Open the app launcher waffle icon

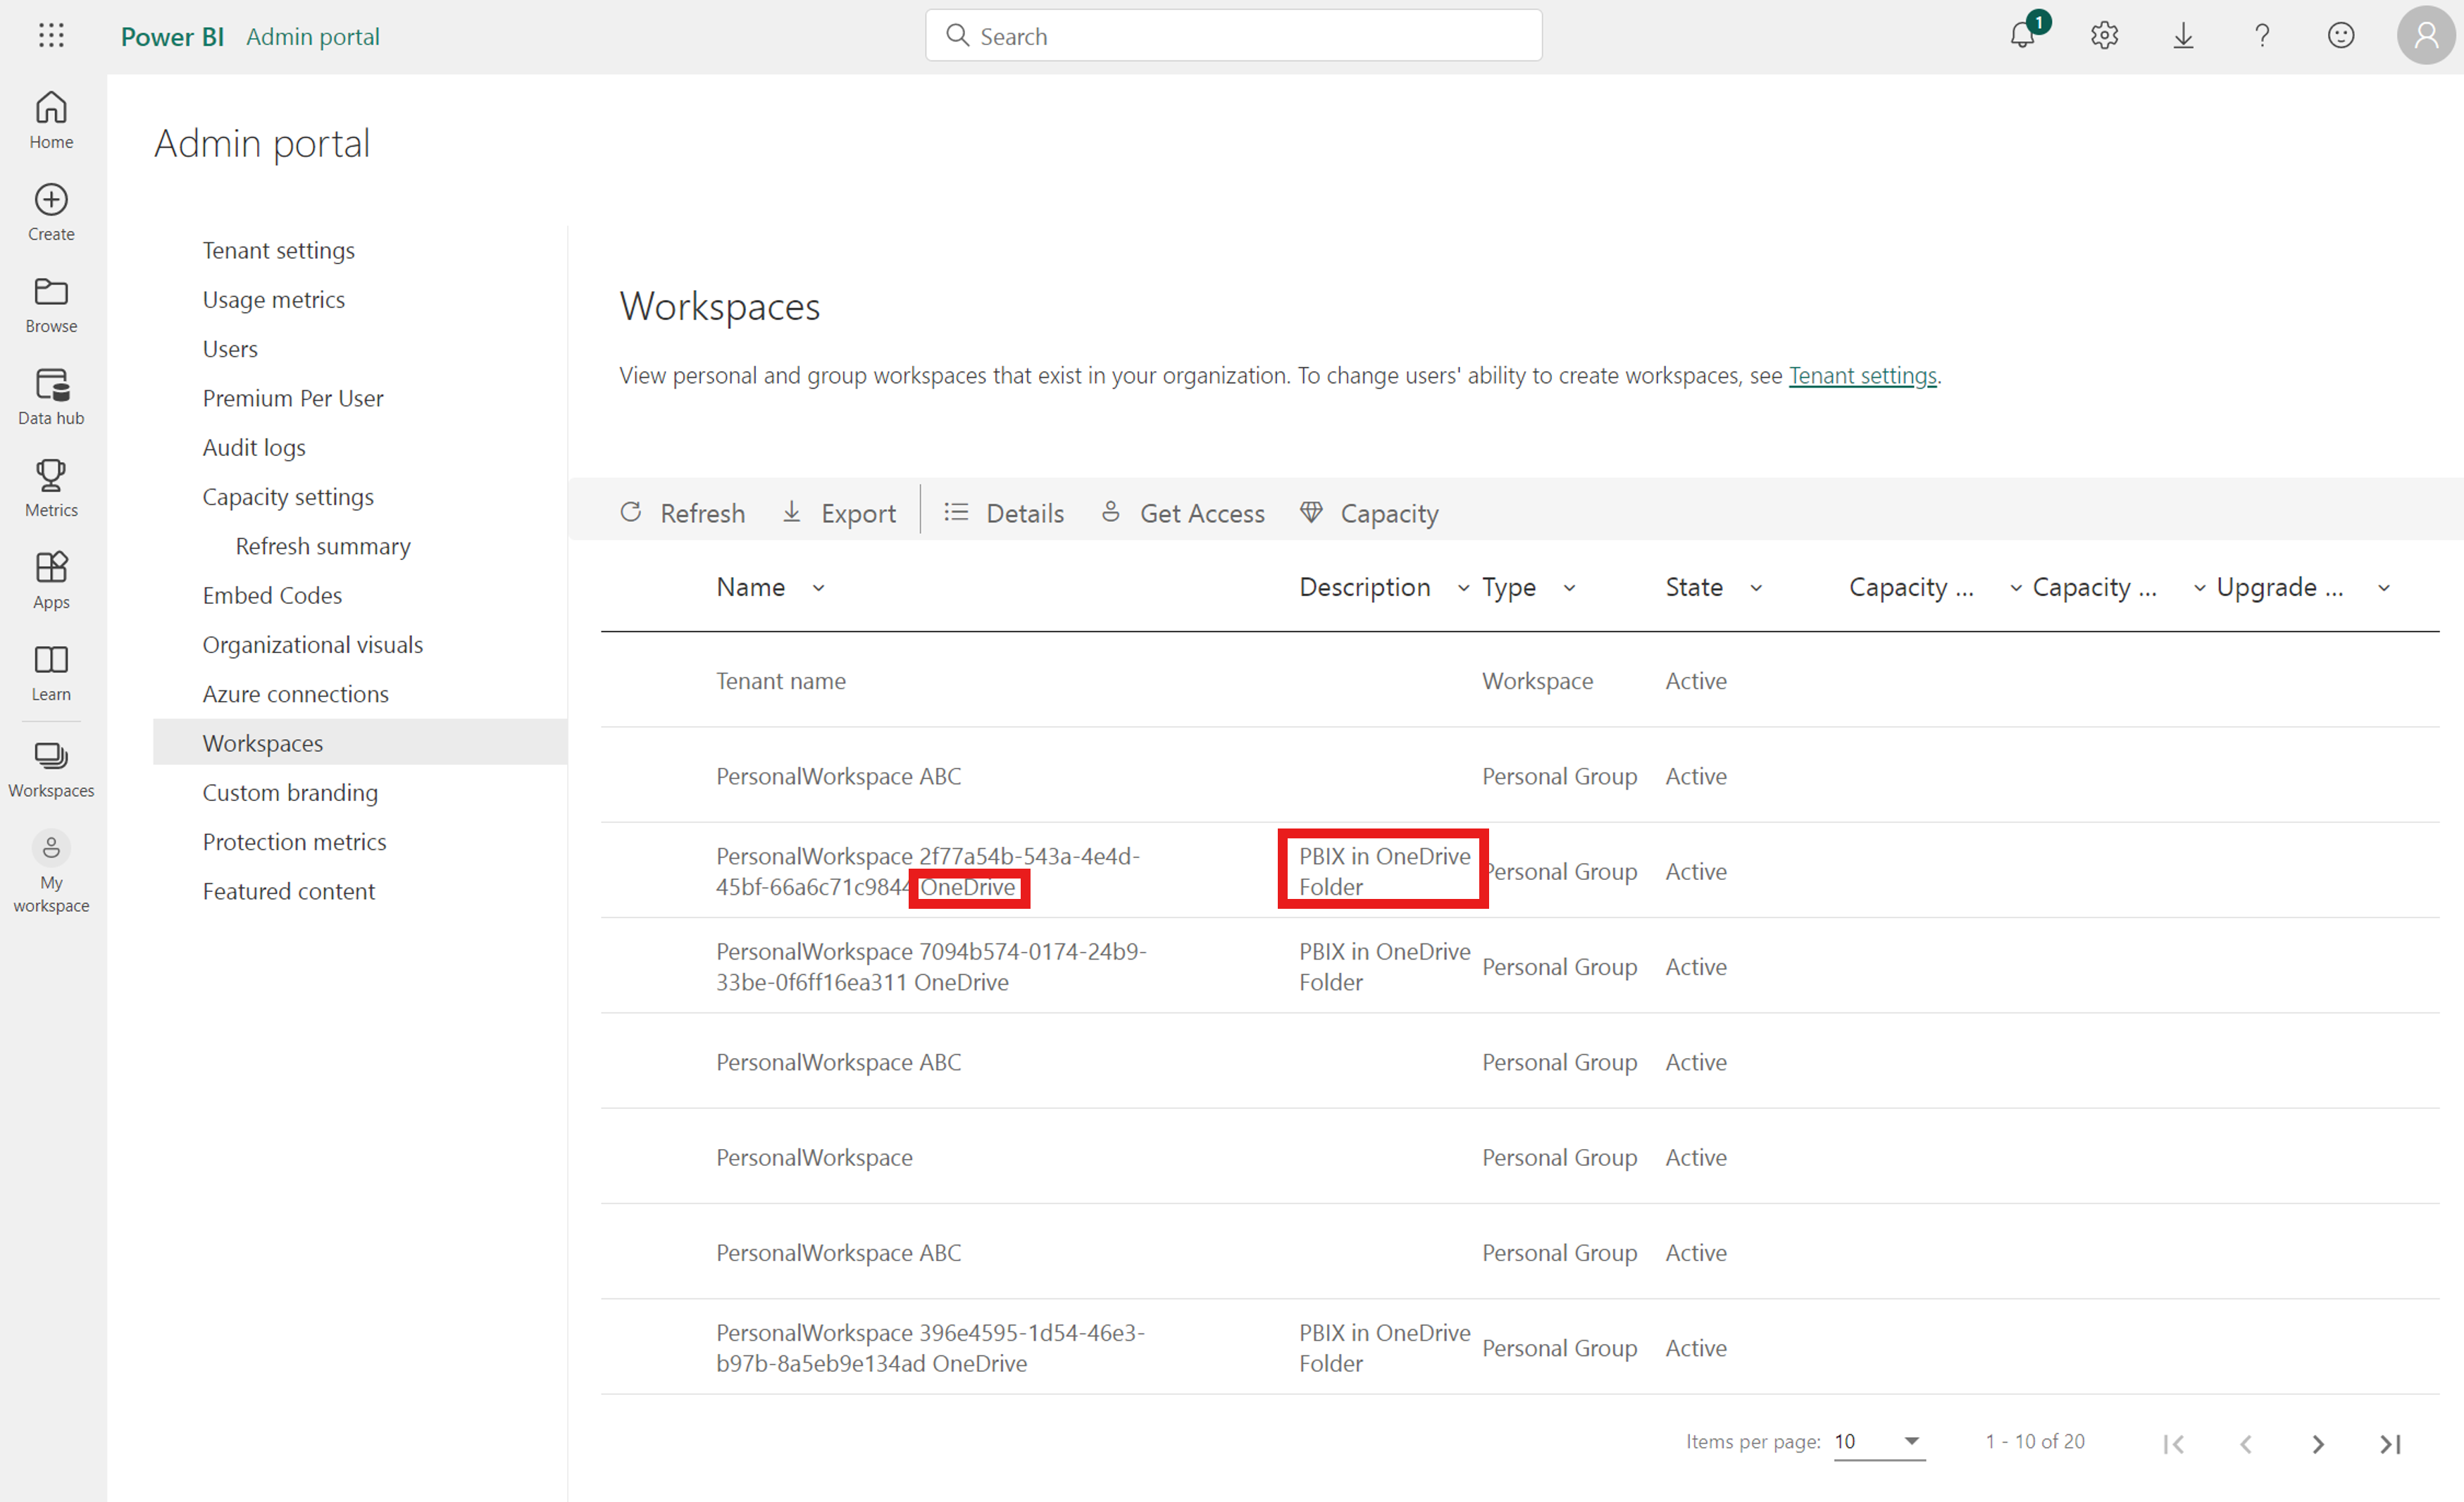tap(51, 36)
